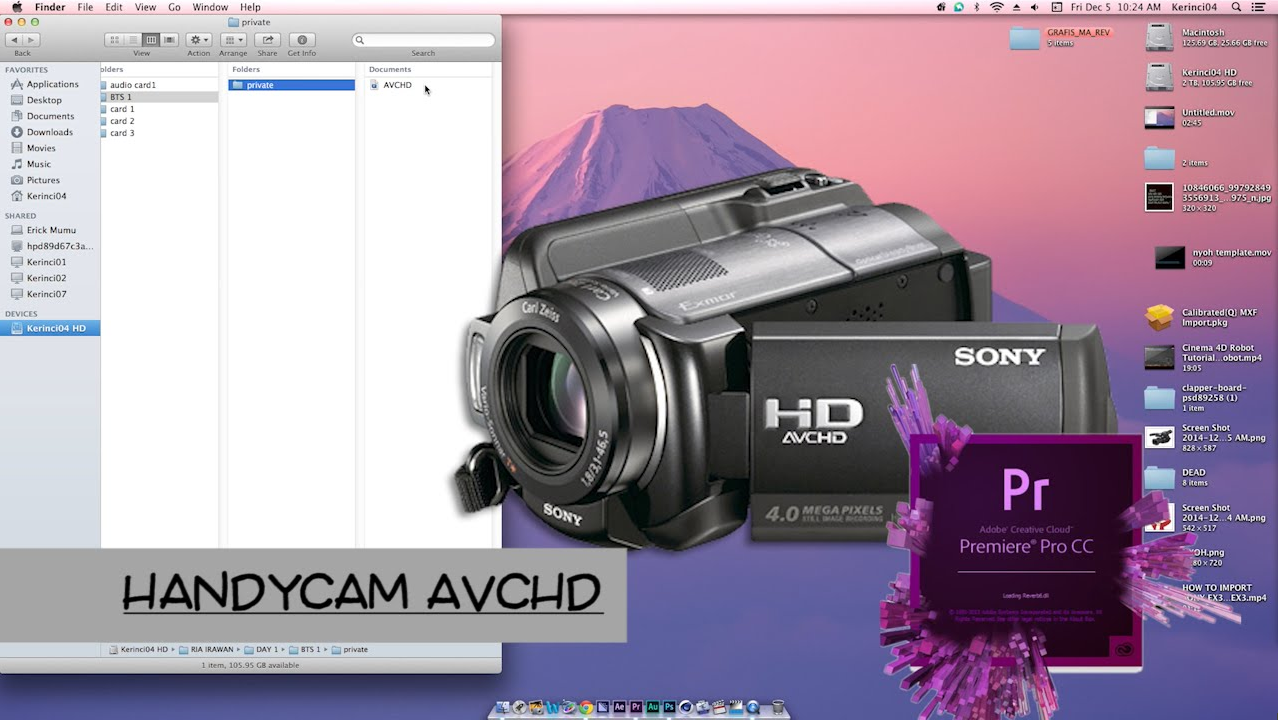
Task: Open the Help menu
Action: (x=250, y=7)
